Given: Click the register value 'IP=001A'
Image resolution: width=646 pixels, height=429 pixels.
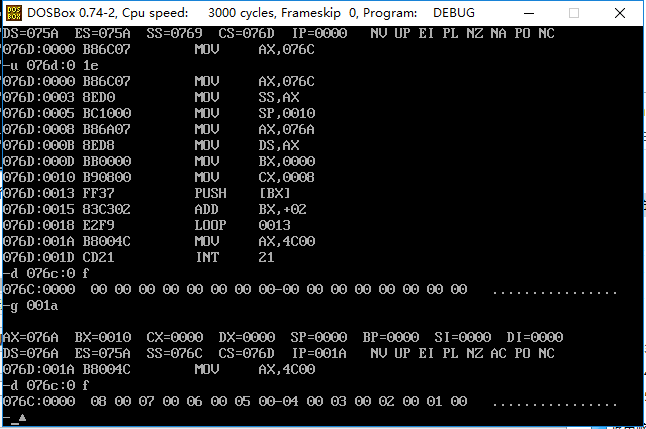Looking at the screenshot, I should (319, 354).
